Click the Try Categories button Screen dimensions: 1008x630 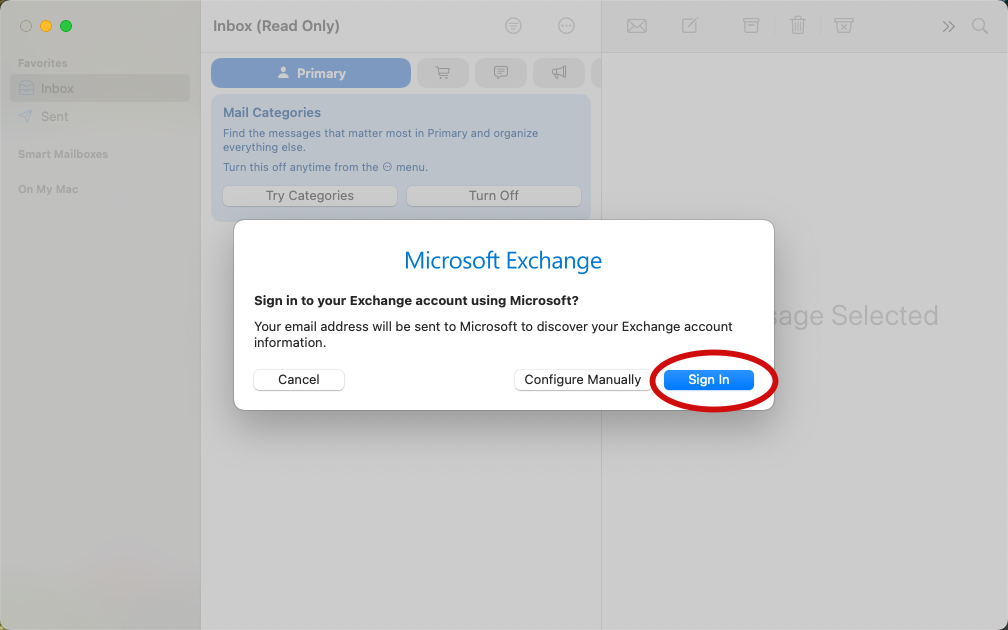pyautogui.click(x=310, y=195)
